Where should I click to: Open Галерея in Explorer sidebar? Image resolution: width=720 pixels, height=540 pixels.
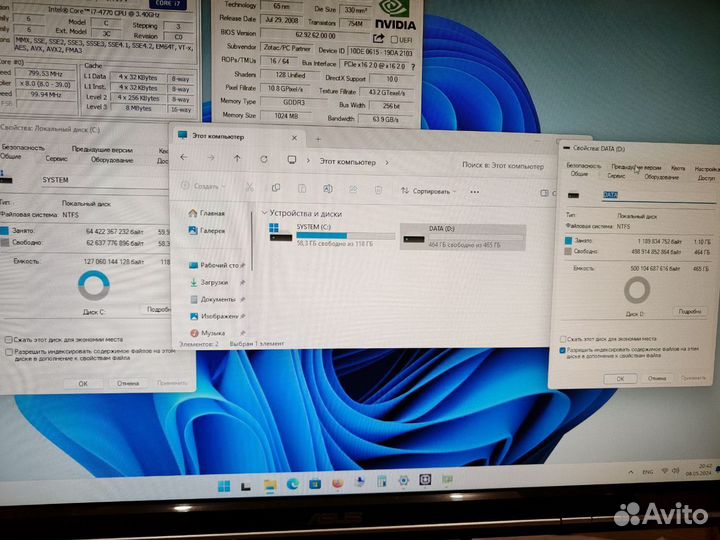coord(207,231)
